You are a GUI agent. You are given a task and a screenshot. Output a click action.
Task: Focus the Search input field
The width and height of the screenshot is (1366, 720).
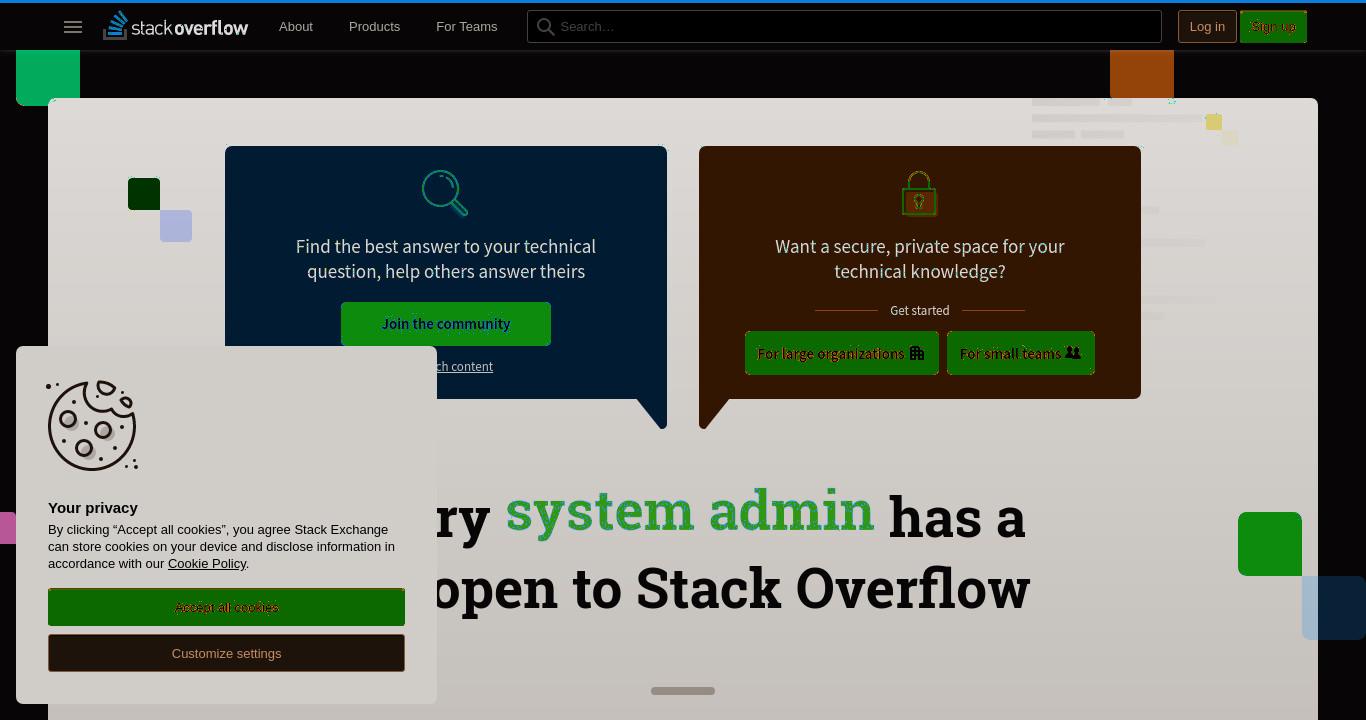[844, 26]
